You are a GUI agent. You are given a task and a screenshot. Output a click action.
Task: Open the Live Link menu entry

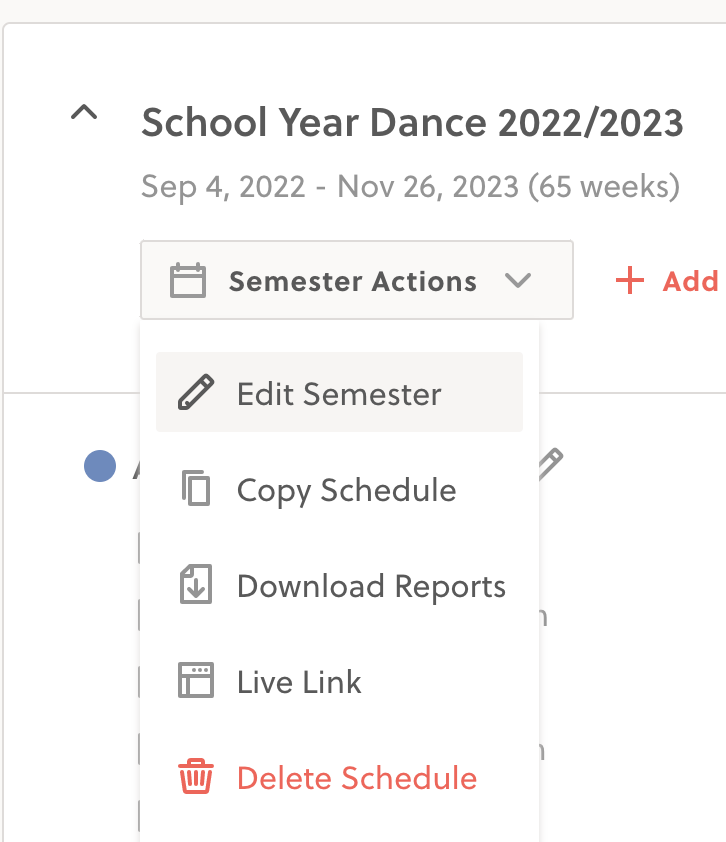click(299, 681)
